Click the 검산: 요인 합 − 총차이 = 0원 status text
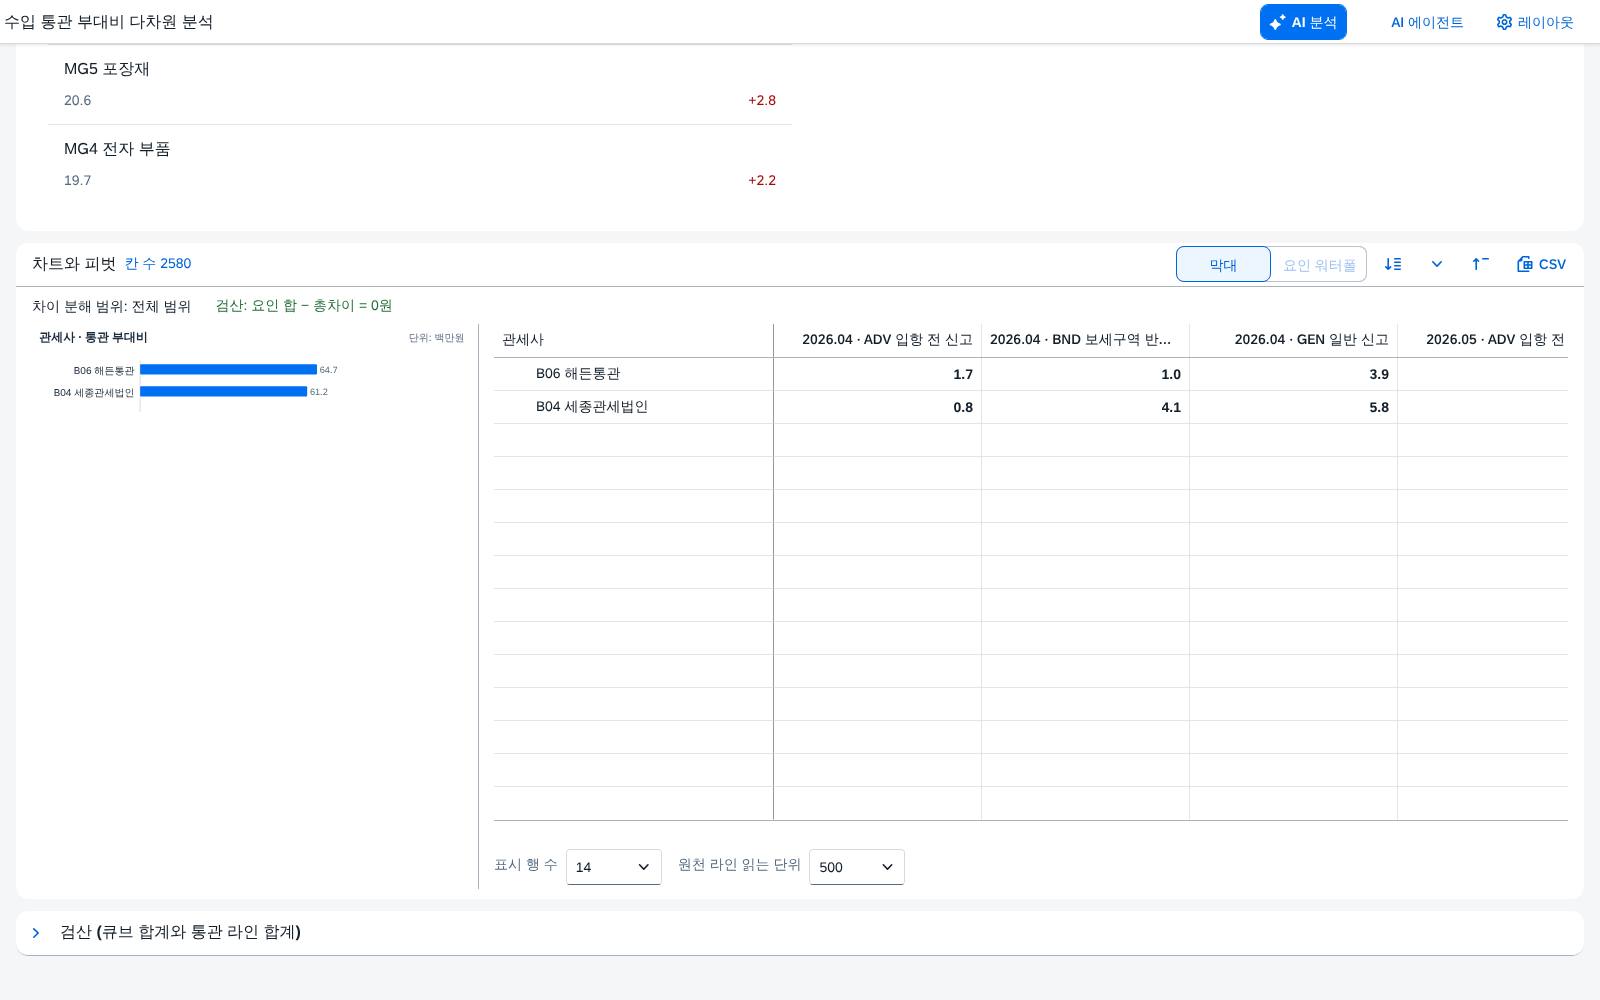The width and height of the screenshot is (1600, 1000). tap(304, 306)
